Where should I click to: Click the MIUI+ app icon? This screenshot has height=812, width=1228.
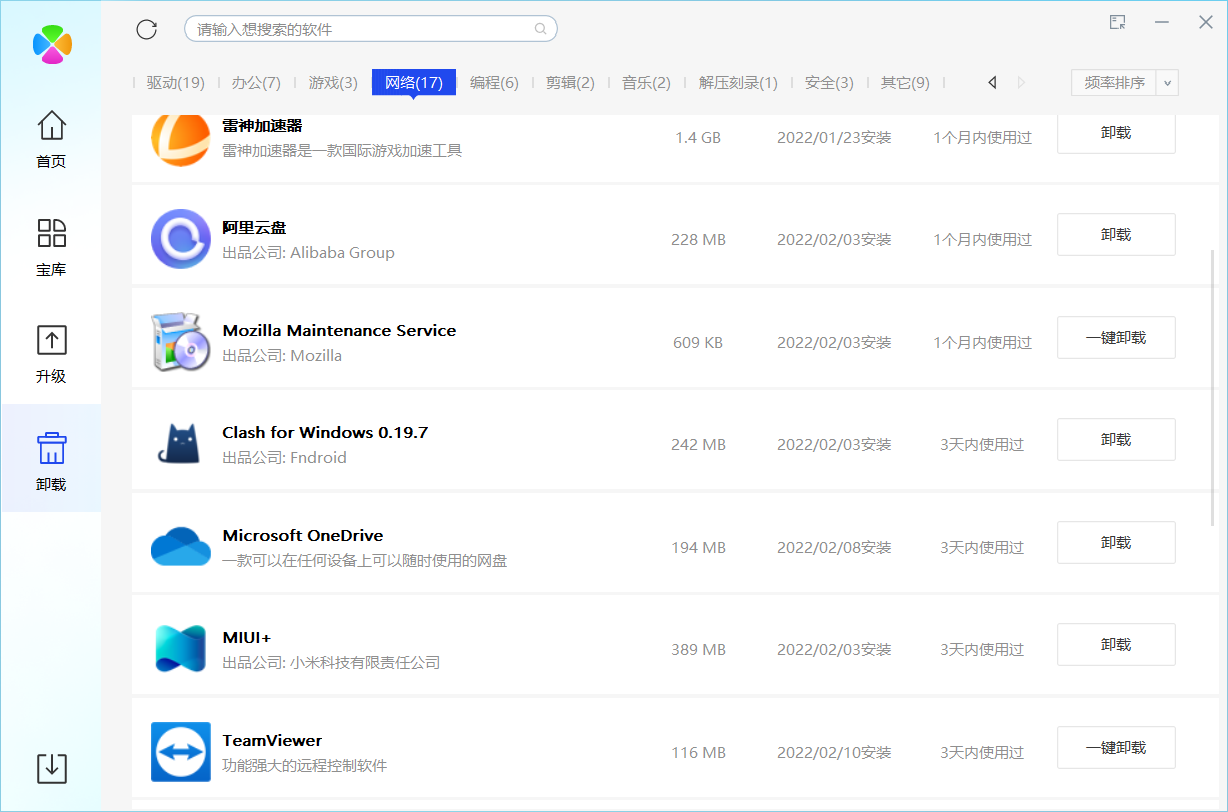point(181,649)
